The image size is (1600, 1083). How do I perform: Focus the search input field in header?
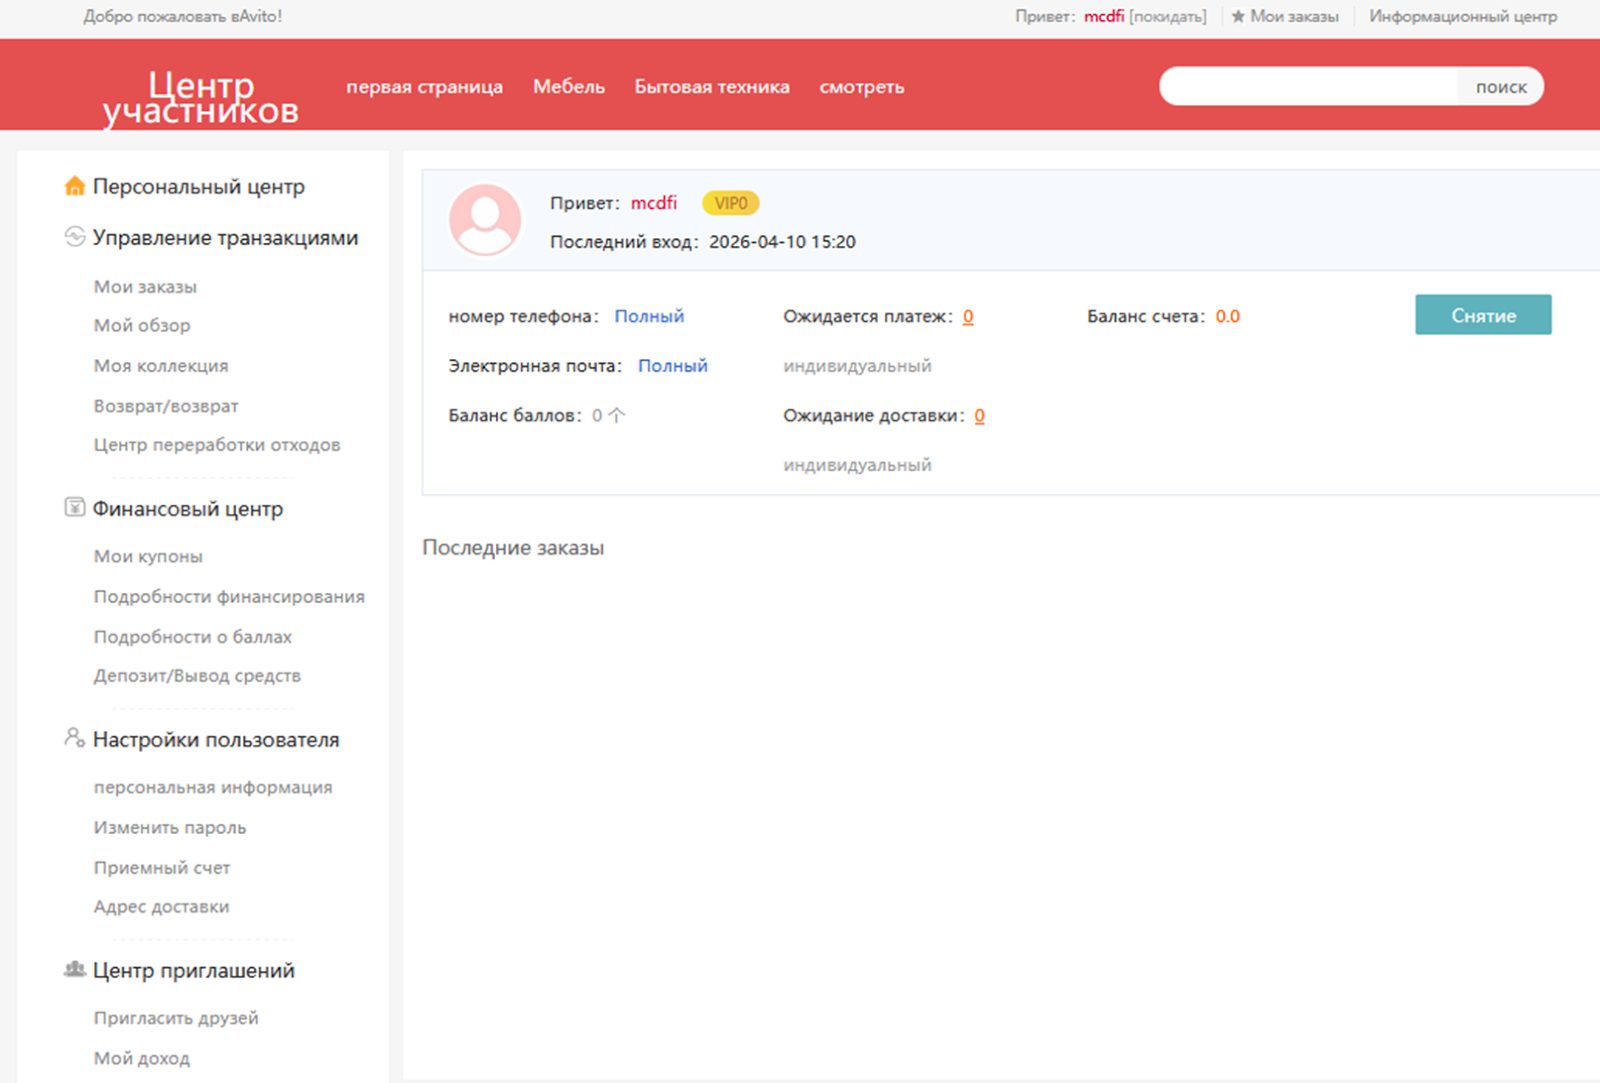(x=1310, y=87)
